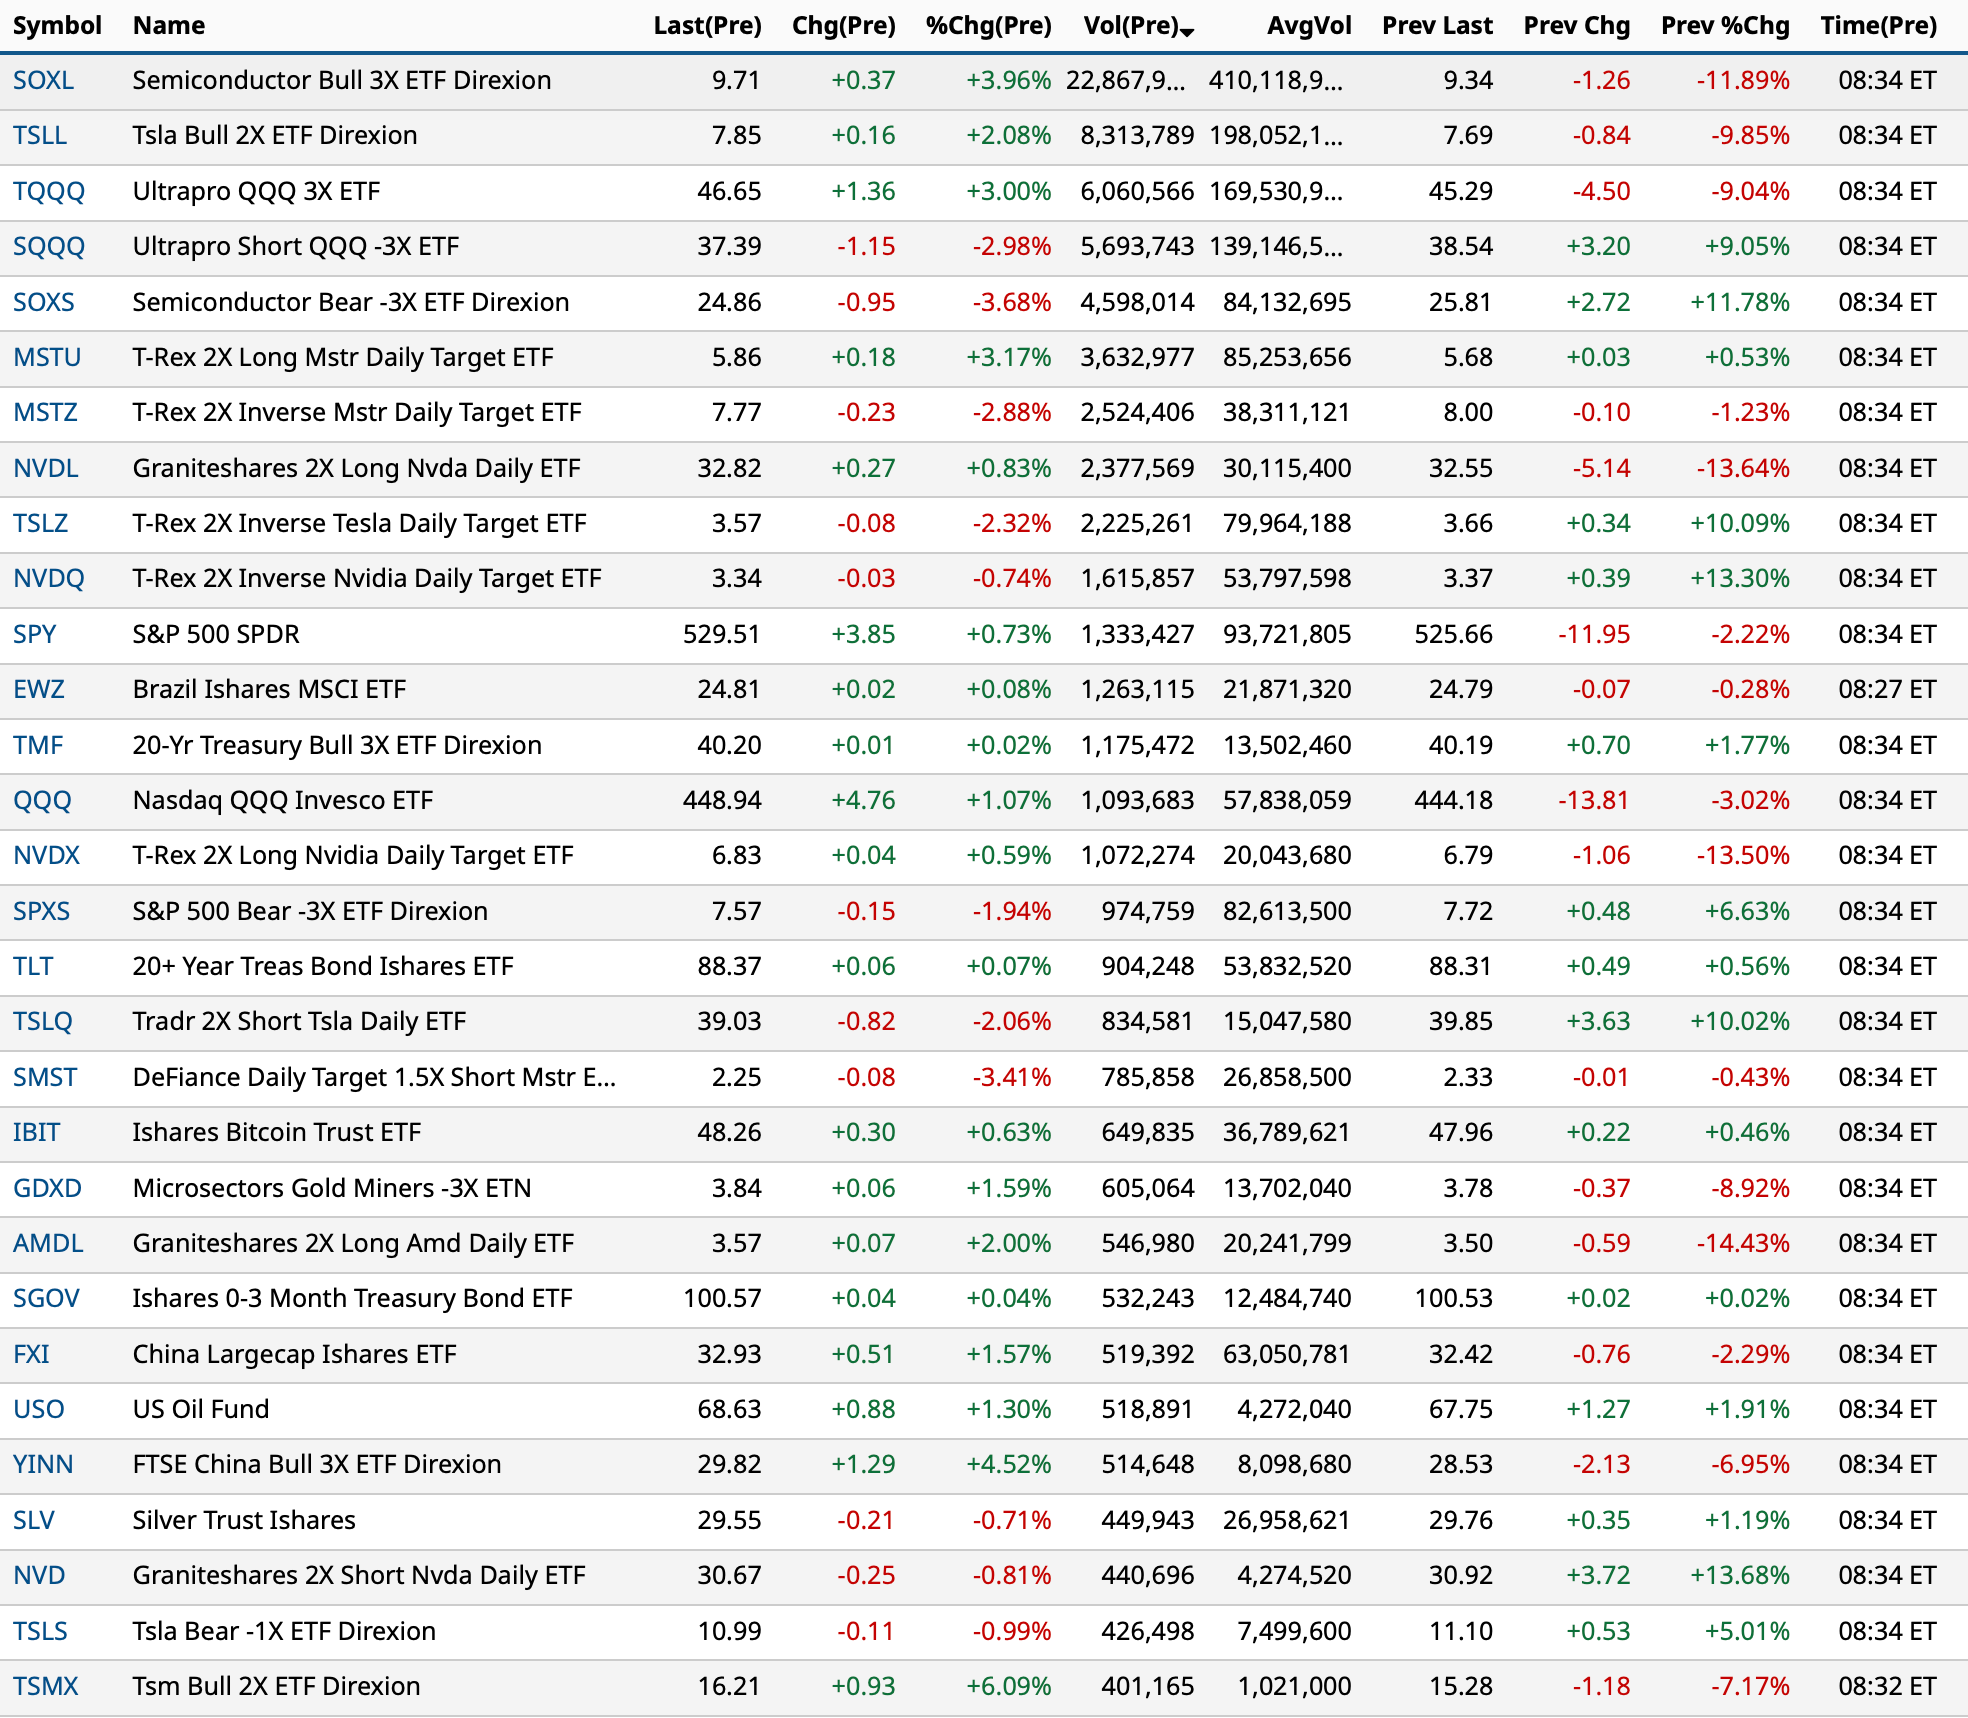Open the TQQQ ticker link

[x=48, y=191]
